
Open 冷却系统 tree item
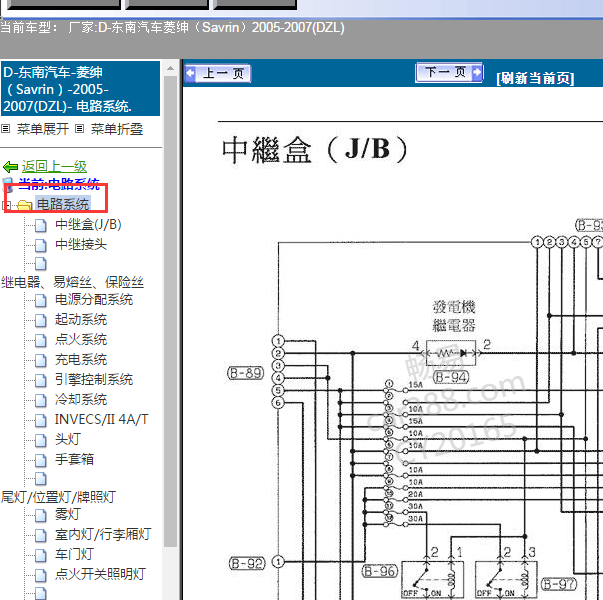pyautogui.click(x=81, y=399)
